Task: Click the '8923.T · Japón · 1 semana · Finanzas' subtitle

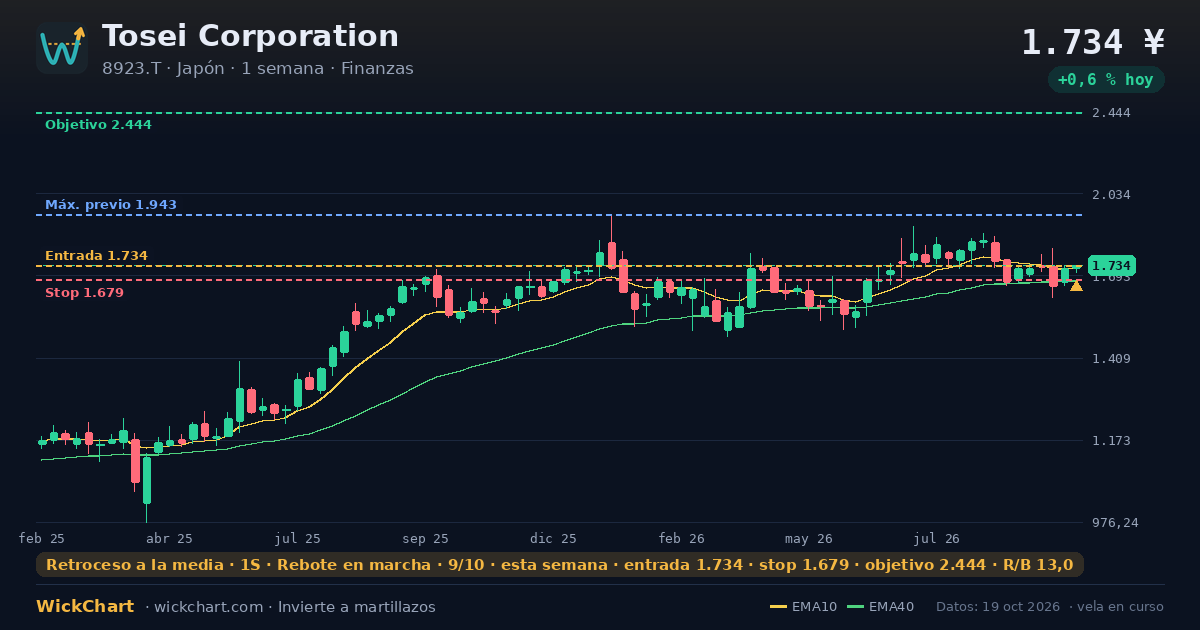Action: pyautogui.click(x=258, y=69)
